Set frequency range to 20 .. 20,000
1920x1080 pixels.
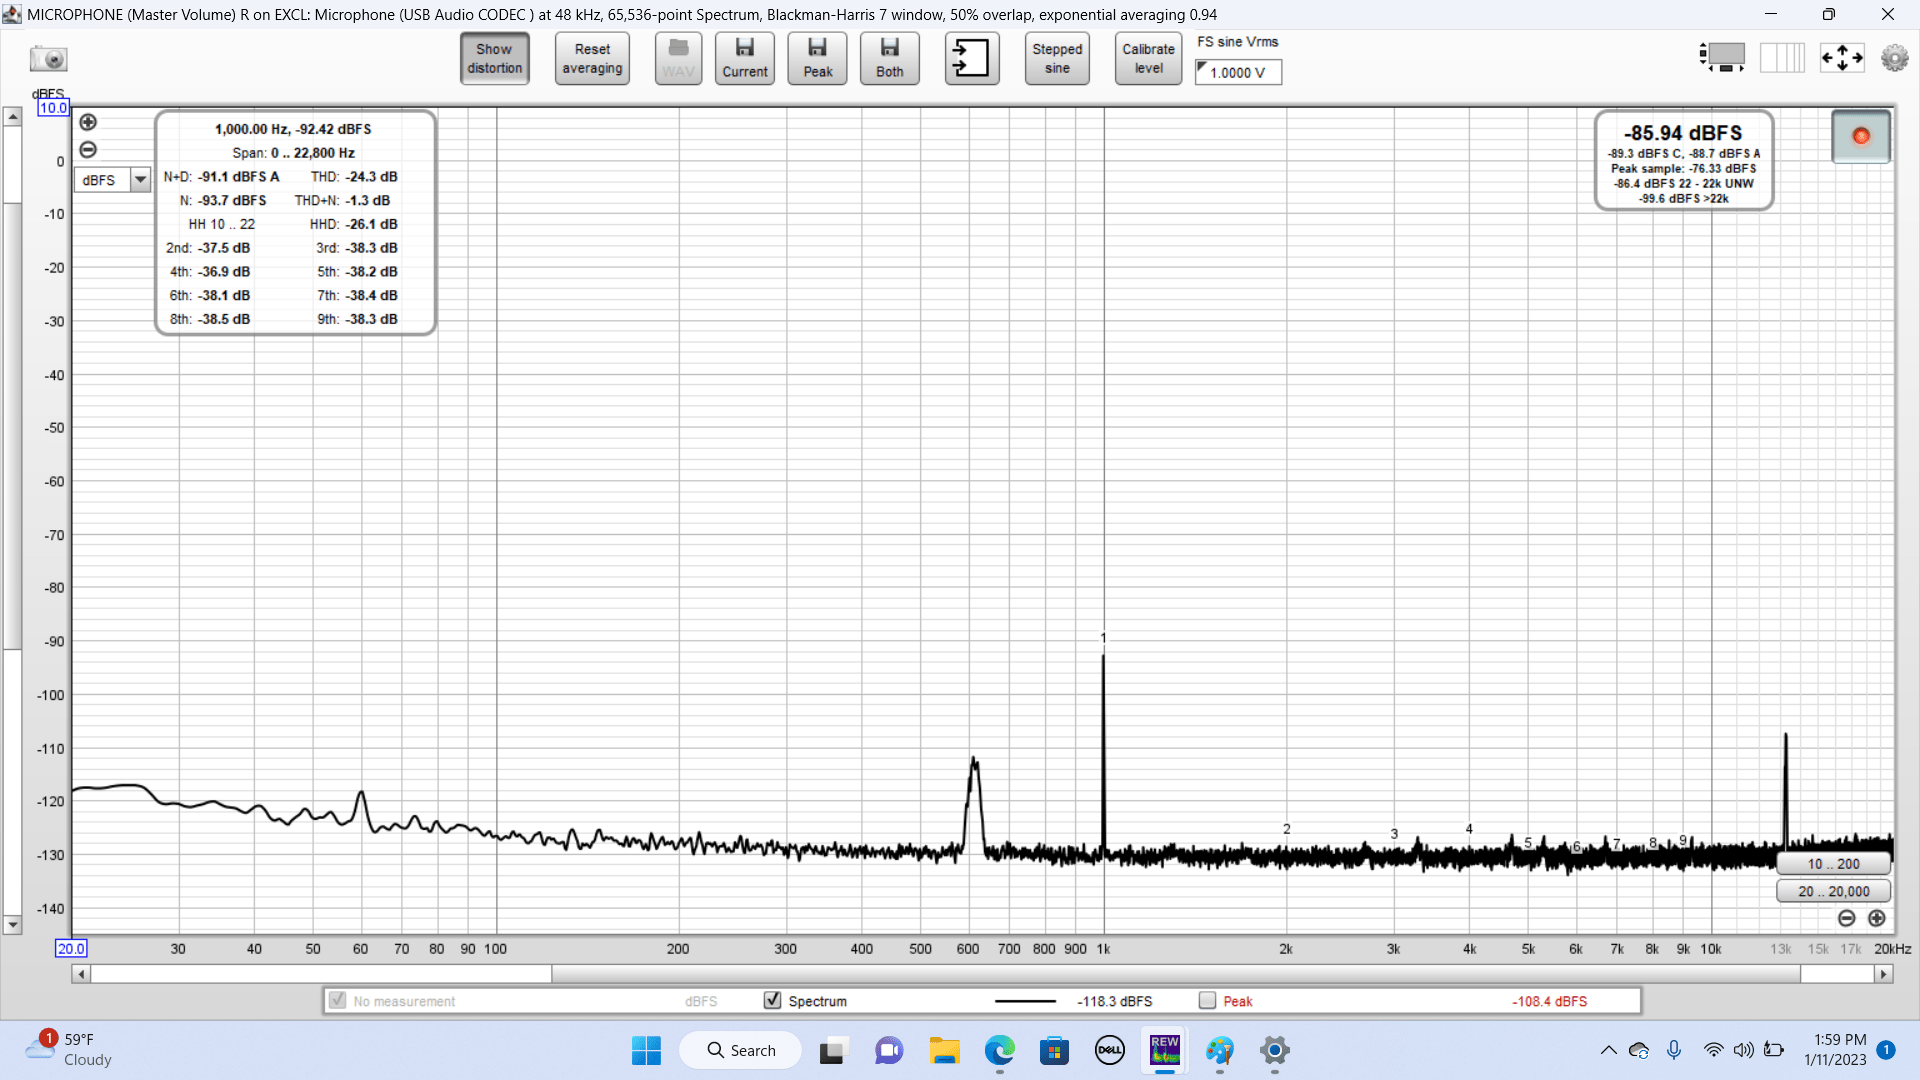1833,891
